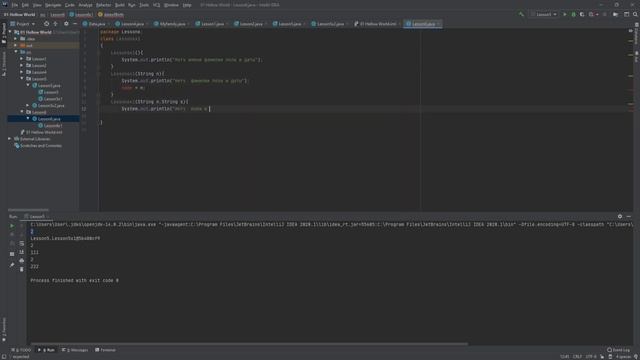This screenshot has height=360, width=640.
Task: Open the View menu
Action: pos(37,5)
